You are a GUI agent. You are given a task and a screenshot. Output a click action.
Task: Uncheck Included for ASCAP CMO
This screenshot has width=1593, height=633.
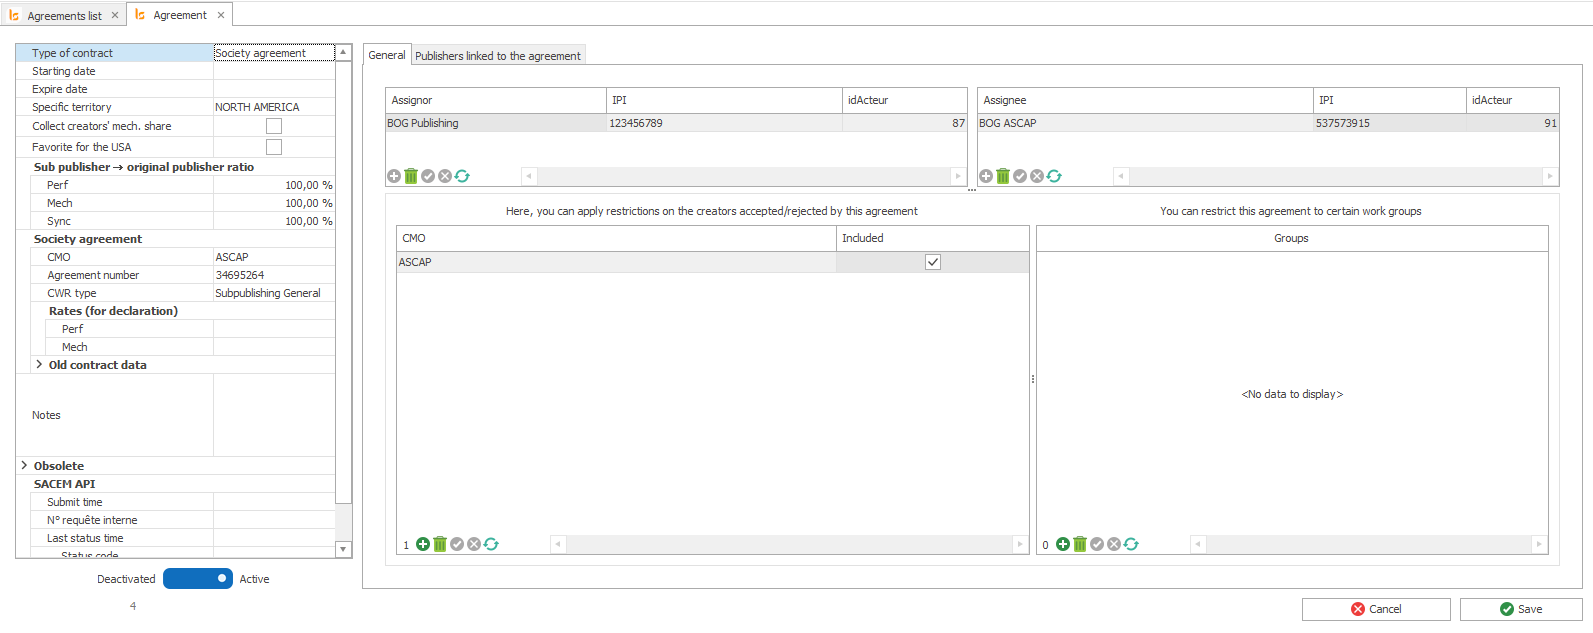coord(933,262)
